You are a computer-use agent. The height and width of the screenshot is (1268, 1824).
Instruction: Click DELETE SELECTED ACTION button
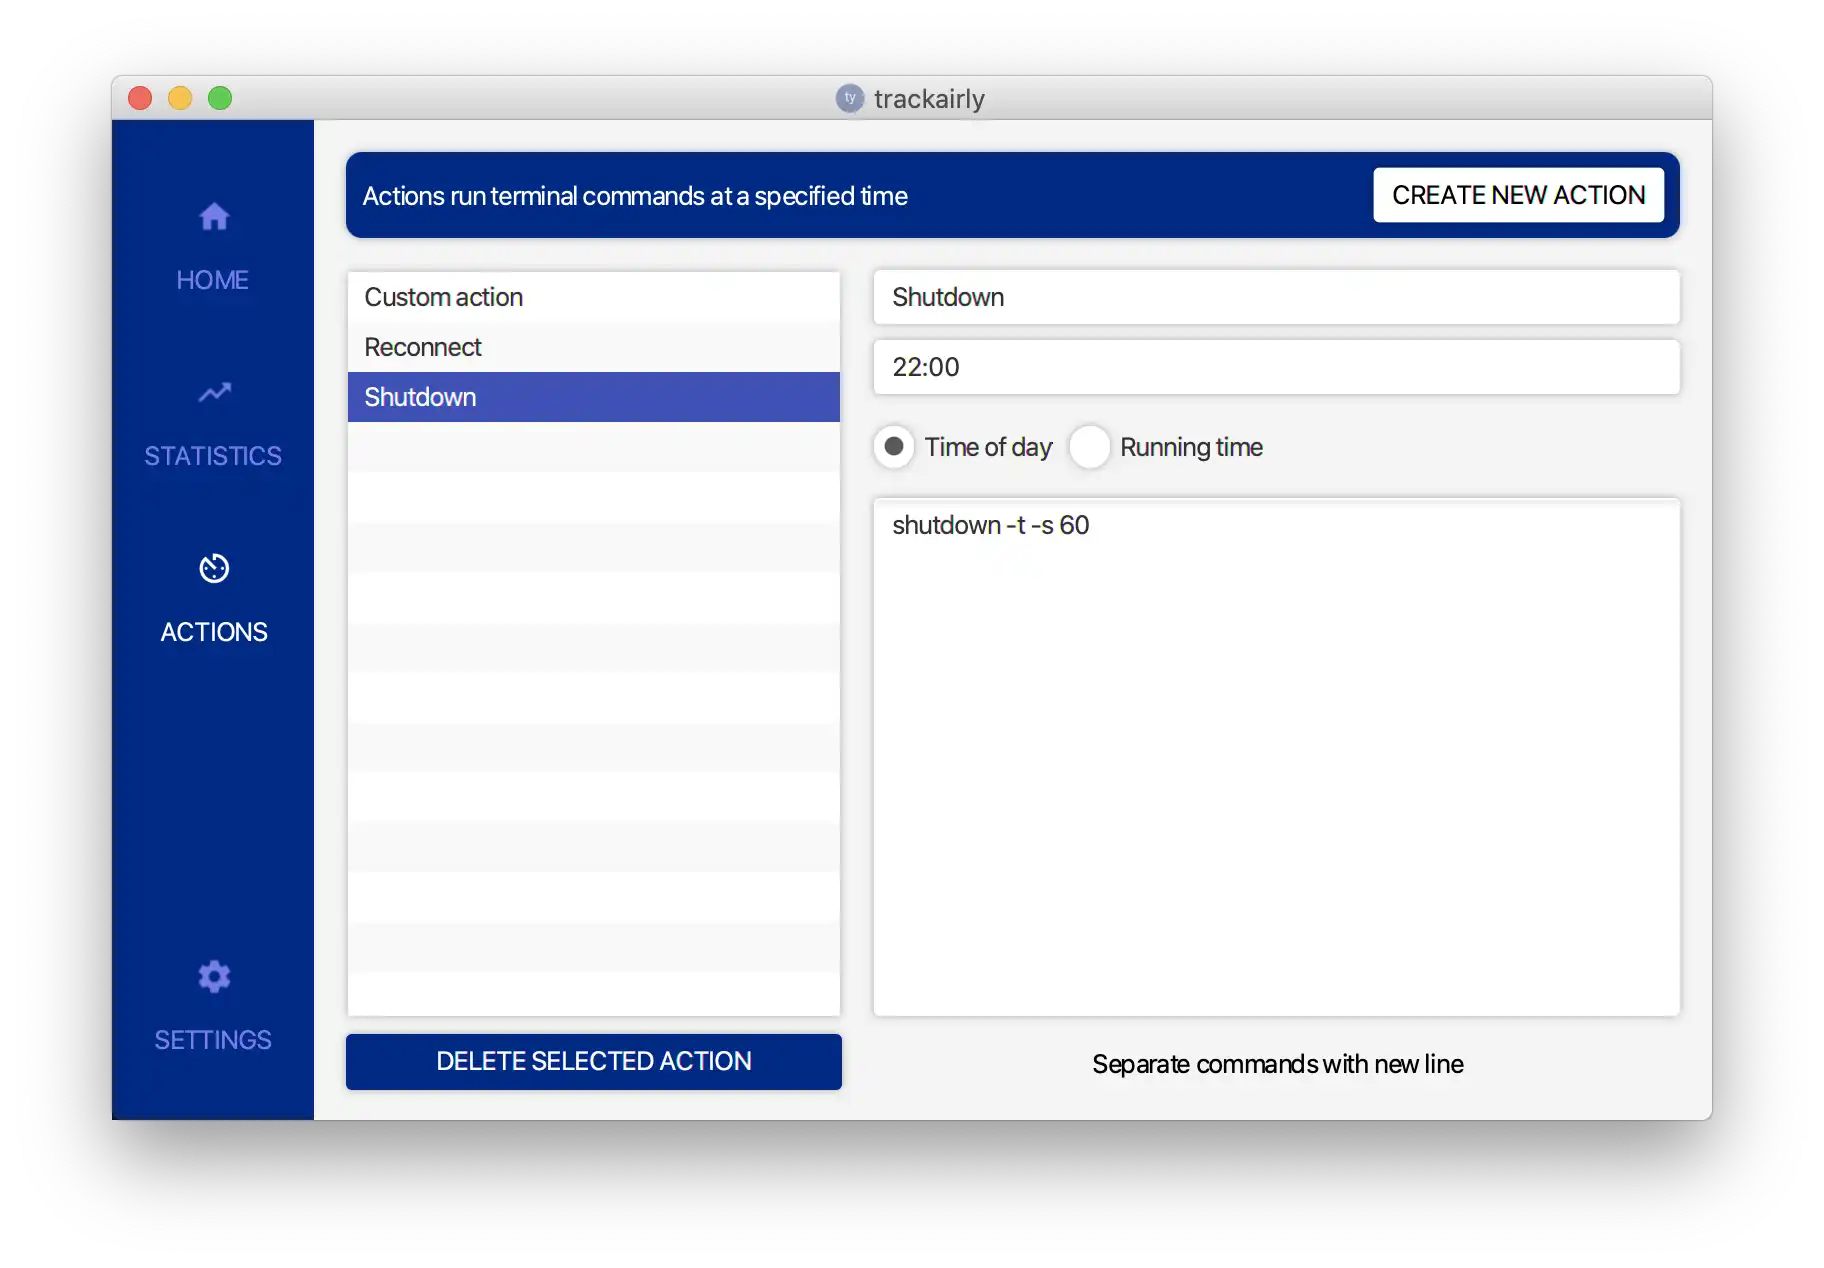tap(594, 1061)
